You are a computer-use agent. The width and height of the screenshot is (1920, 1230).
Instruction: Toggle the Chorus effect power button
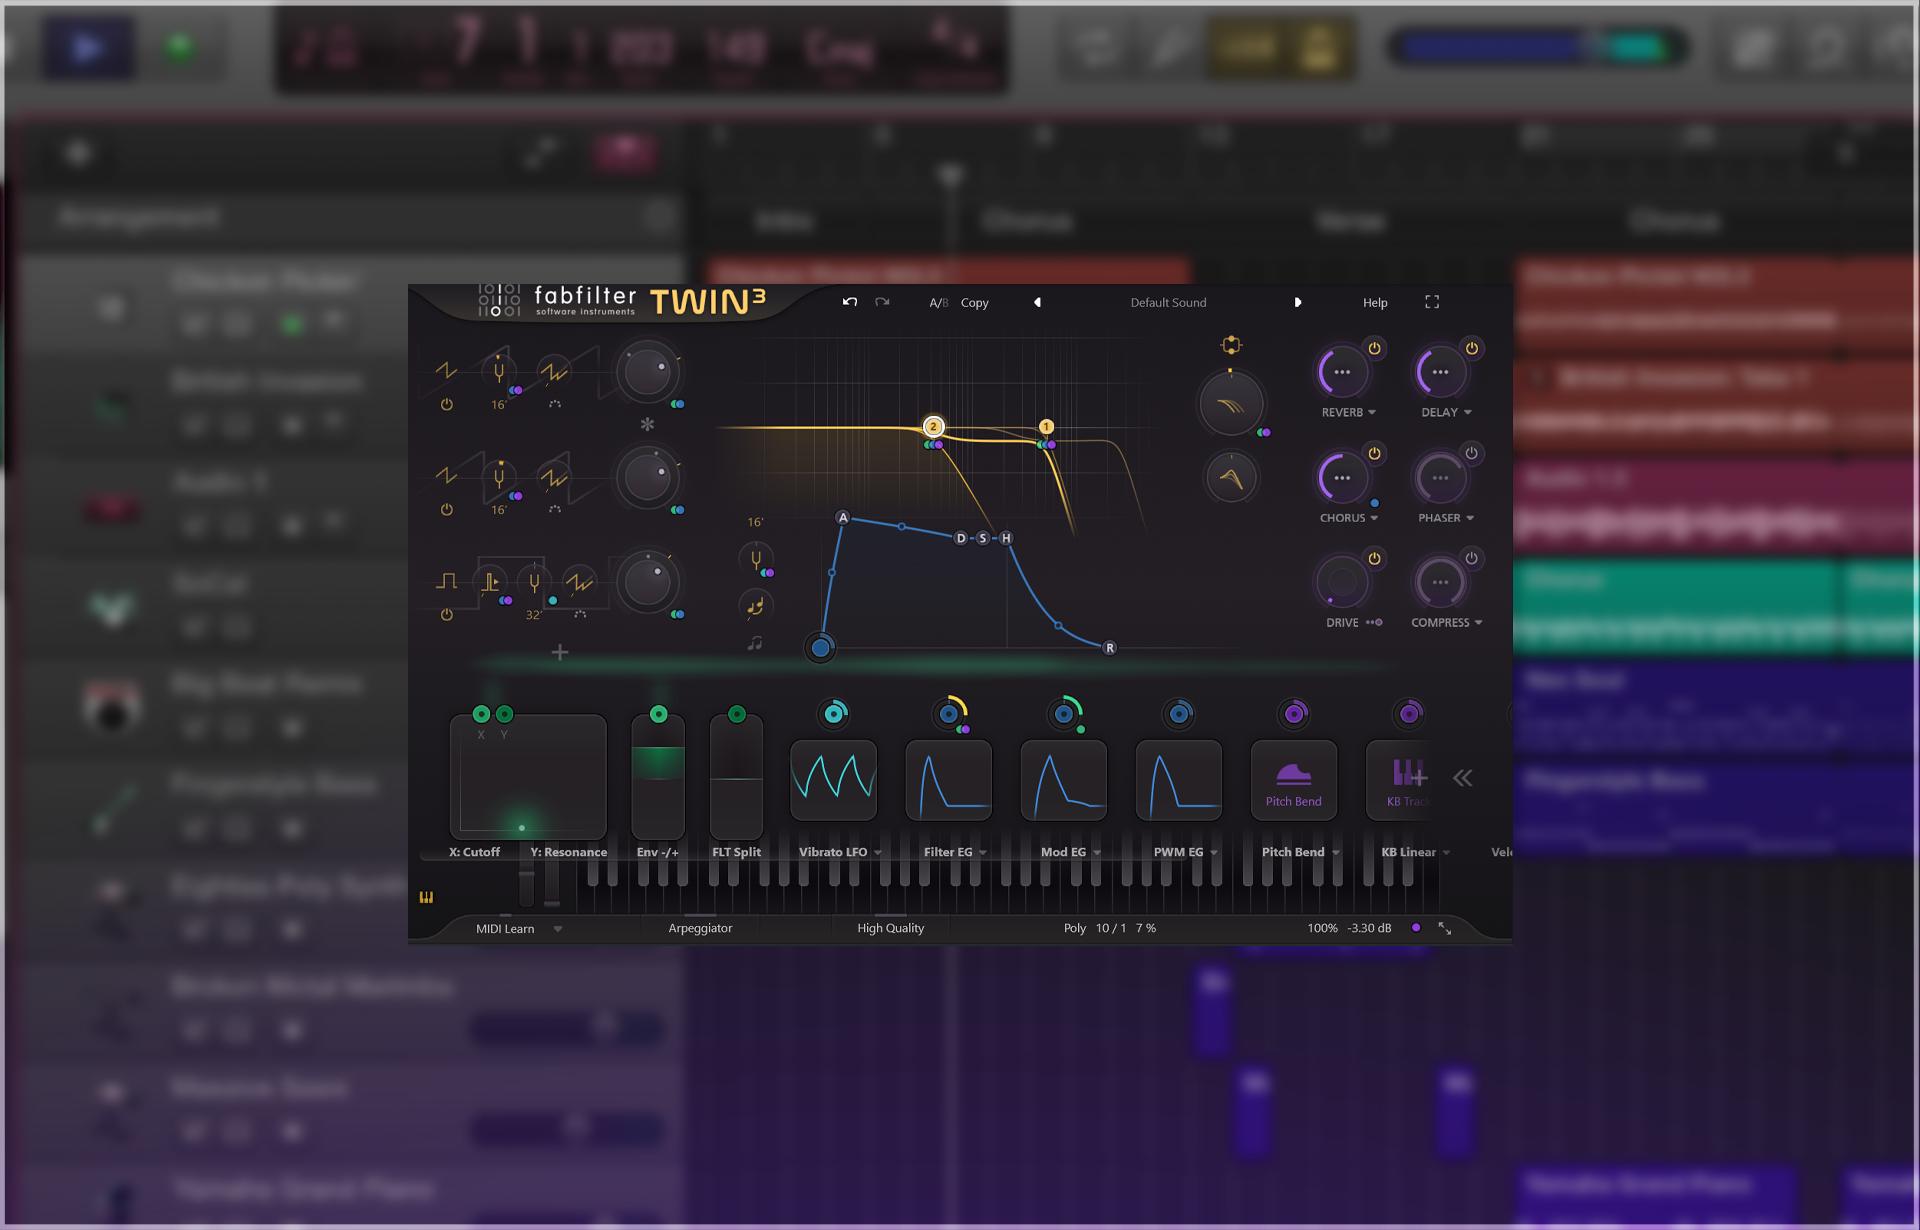[1374, 453]
